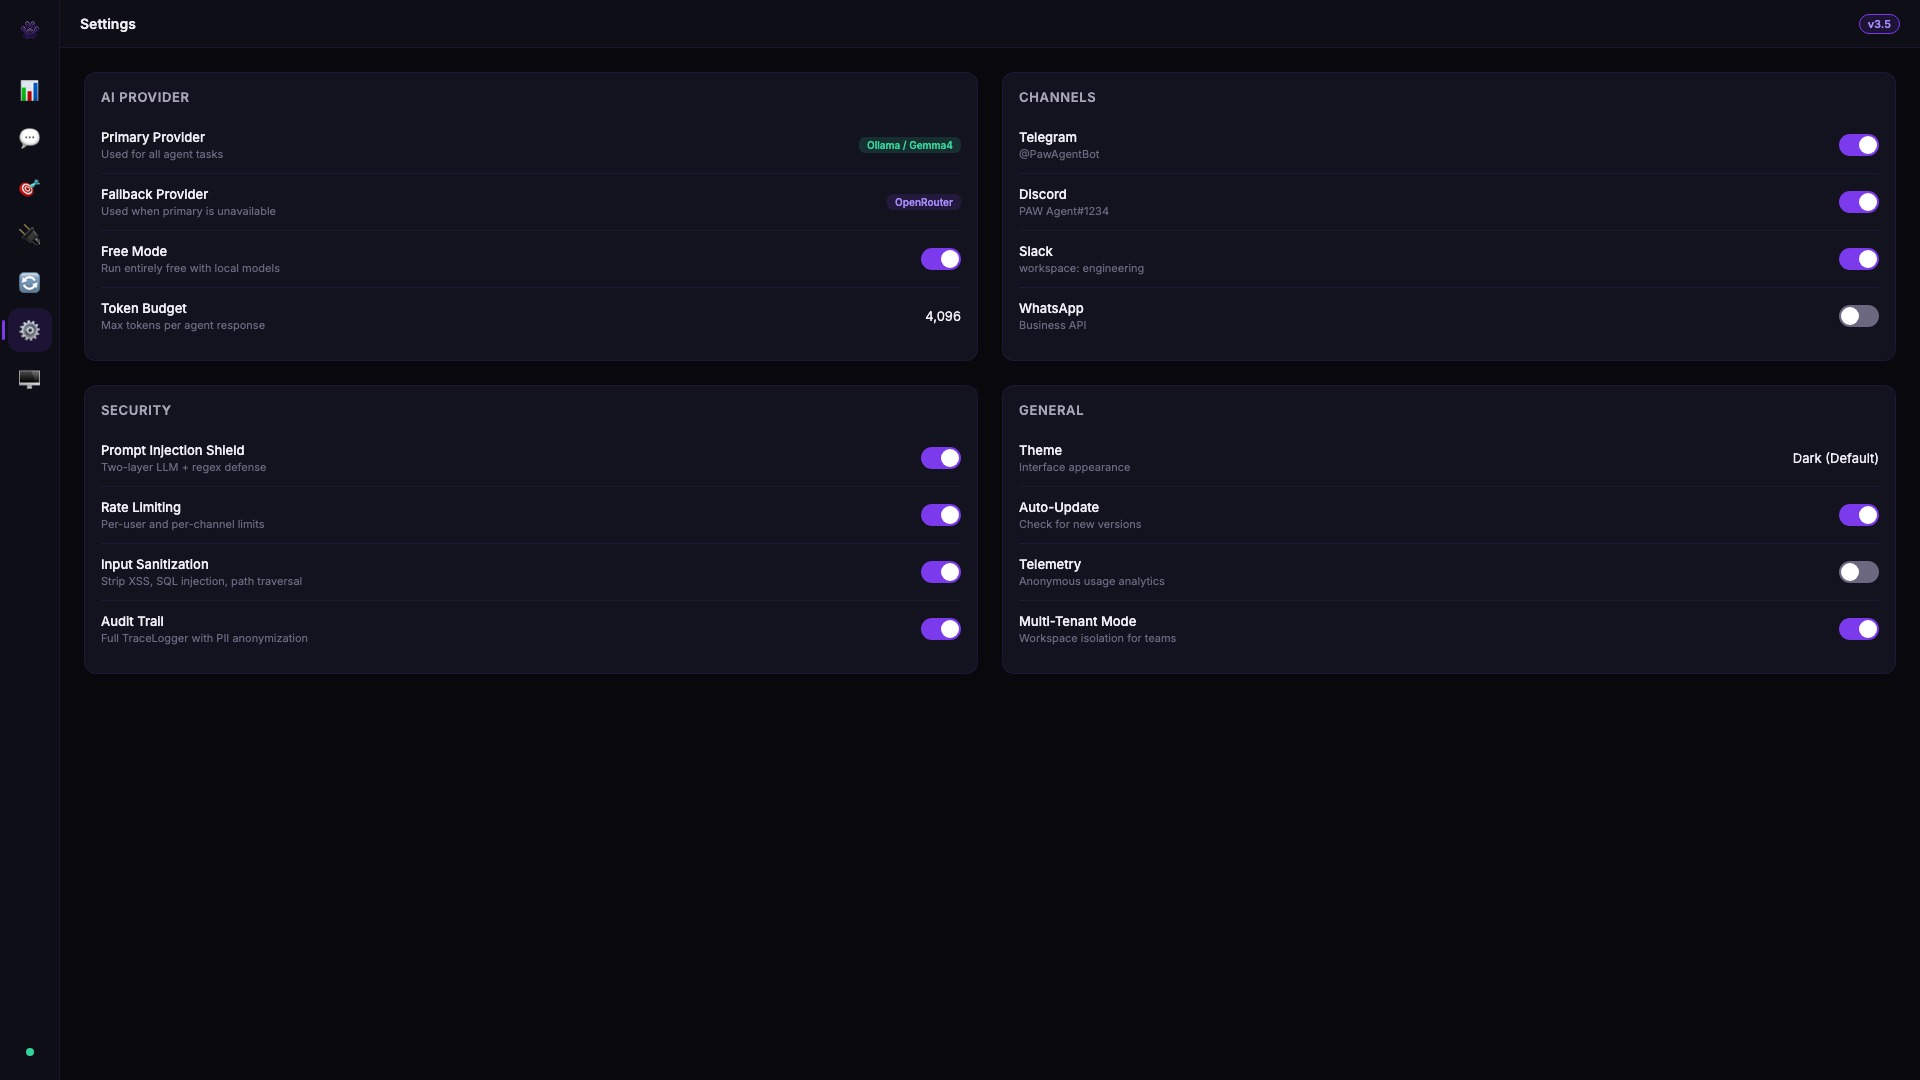Image resolution: width=1920 pixels, height=1080 pixels.
Task: Edit the Token Budget value 4,096
Action: coord(942,316)
